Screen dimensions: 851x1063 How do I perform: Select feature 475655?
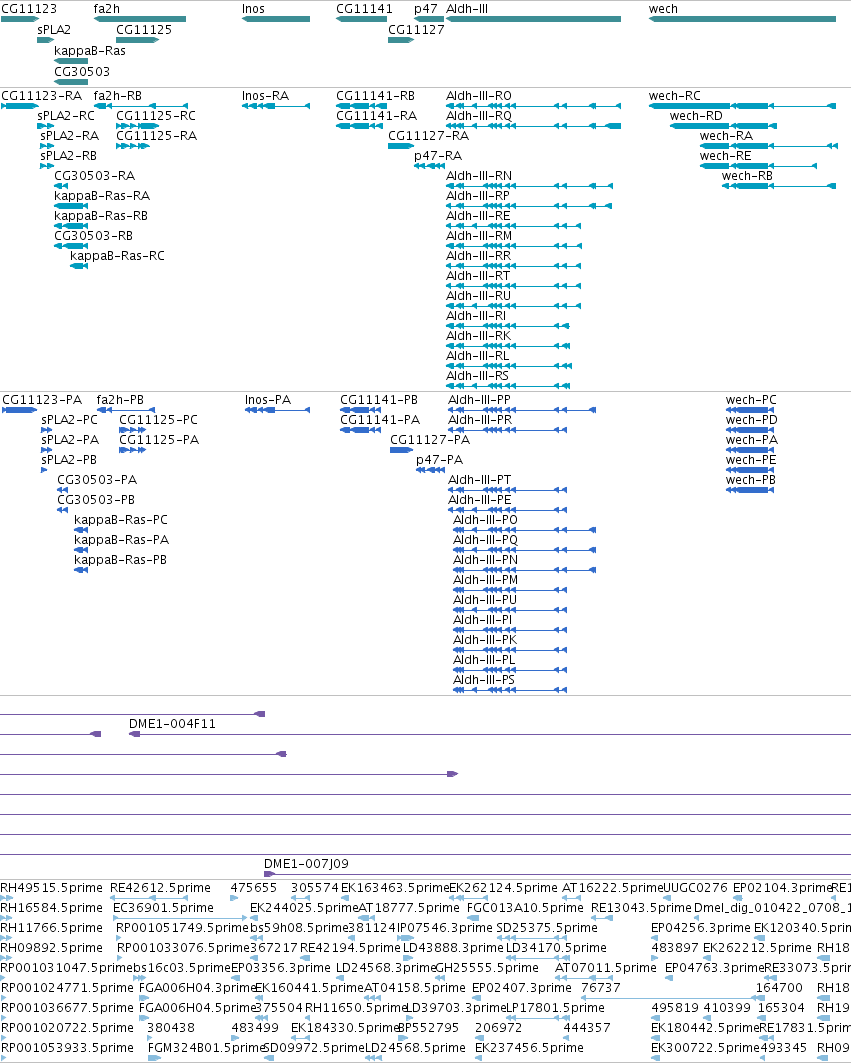tap(254, 887)
